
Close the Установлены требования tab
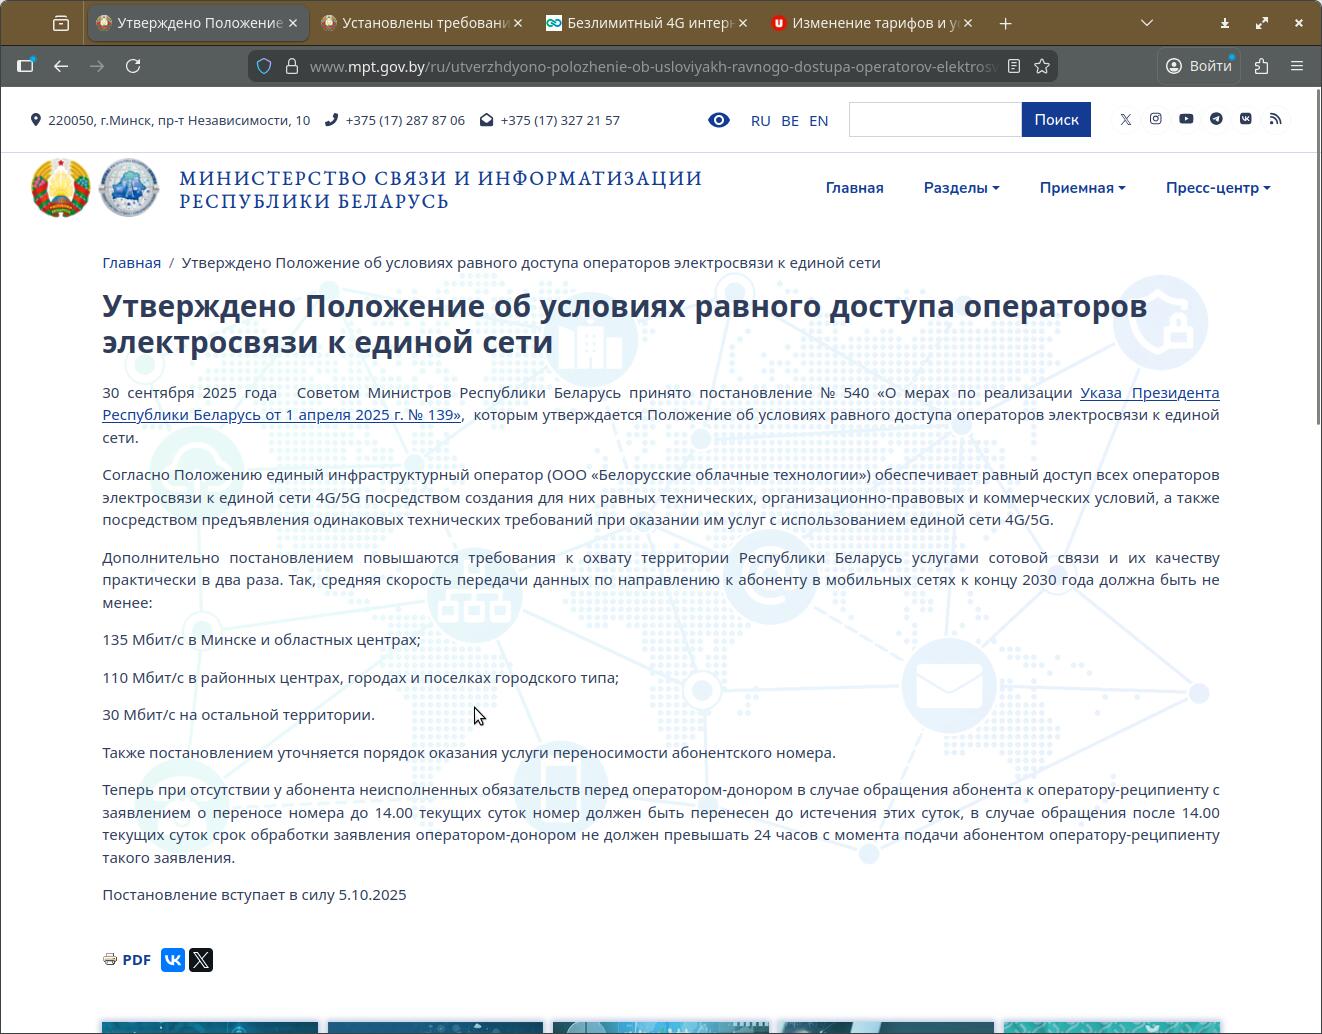coord(517,22)
